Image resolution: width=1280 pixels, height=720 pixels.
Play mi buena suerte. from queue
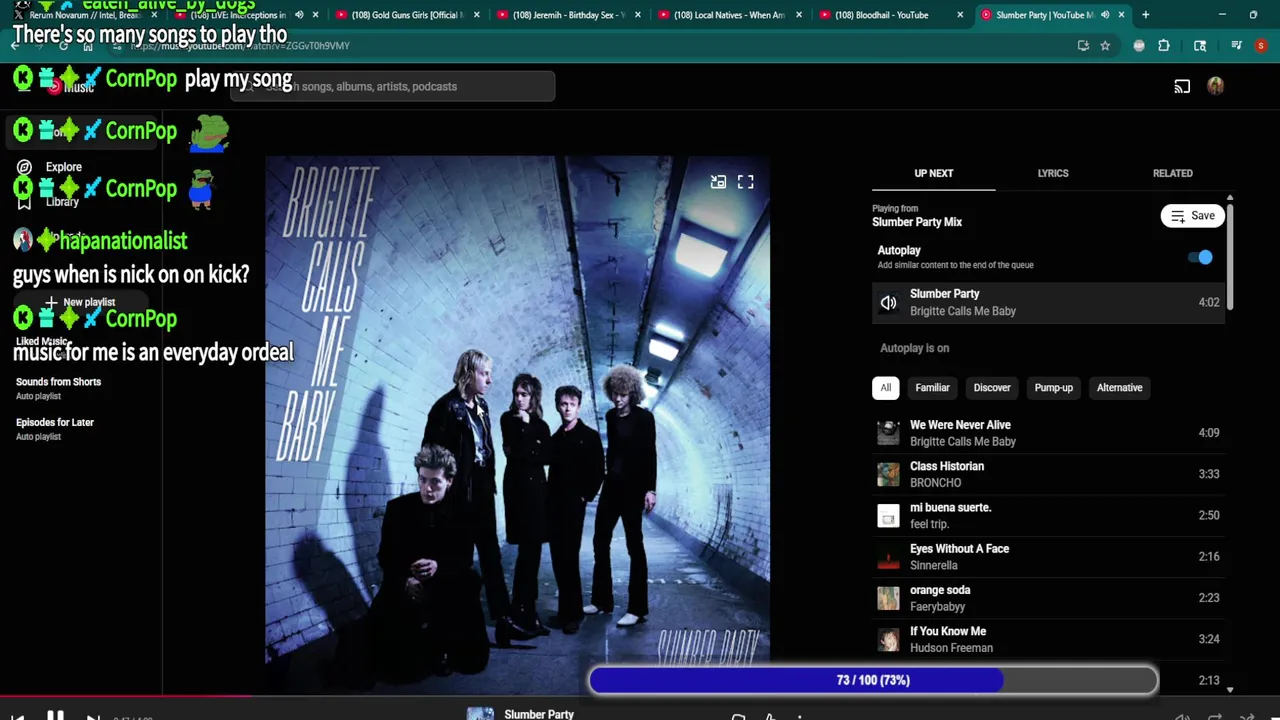point(1049,516)
